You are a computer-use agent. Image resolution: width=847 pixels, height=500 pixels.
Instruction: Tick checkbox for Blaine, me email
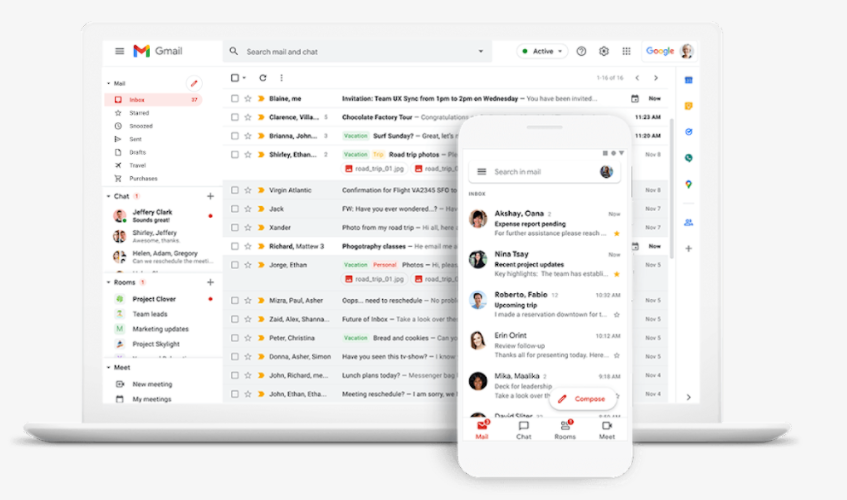coord(234,98)
